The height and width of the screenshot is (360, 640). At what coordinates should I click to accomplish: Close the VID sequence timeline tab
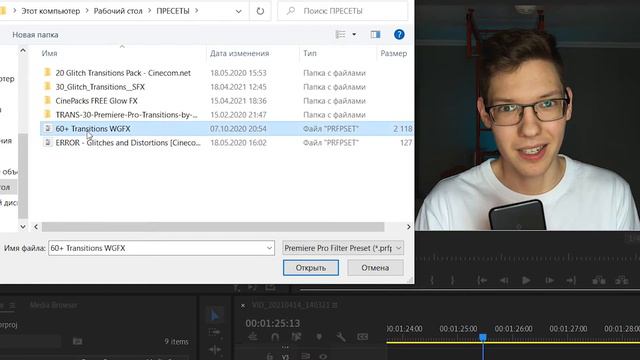pos(243,305)
